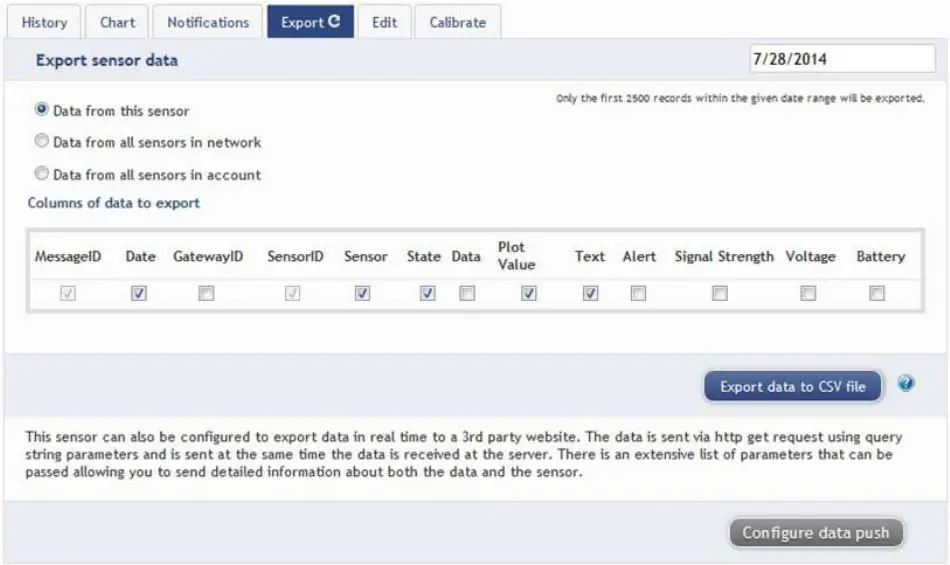Click the GatewayID column header
Viewport: 950px width, 565px height.
208,256
